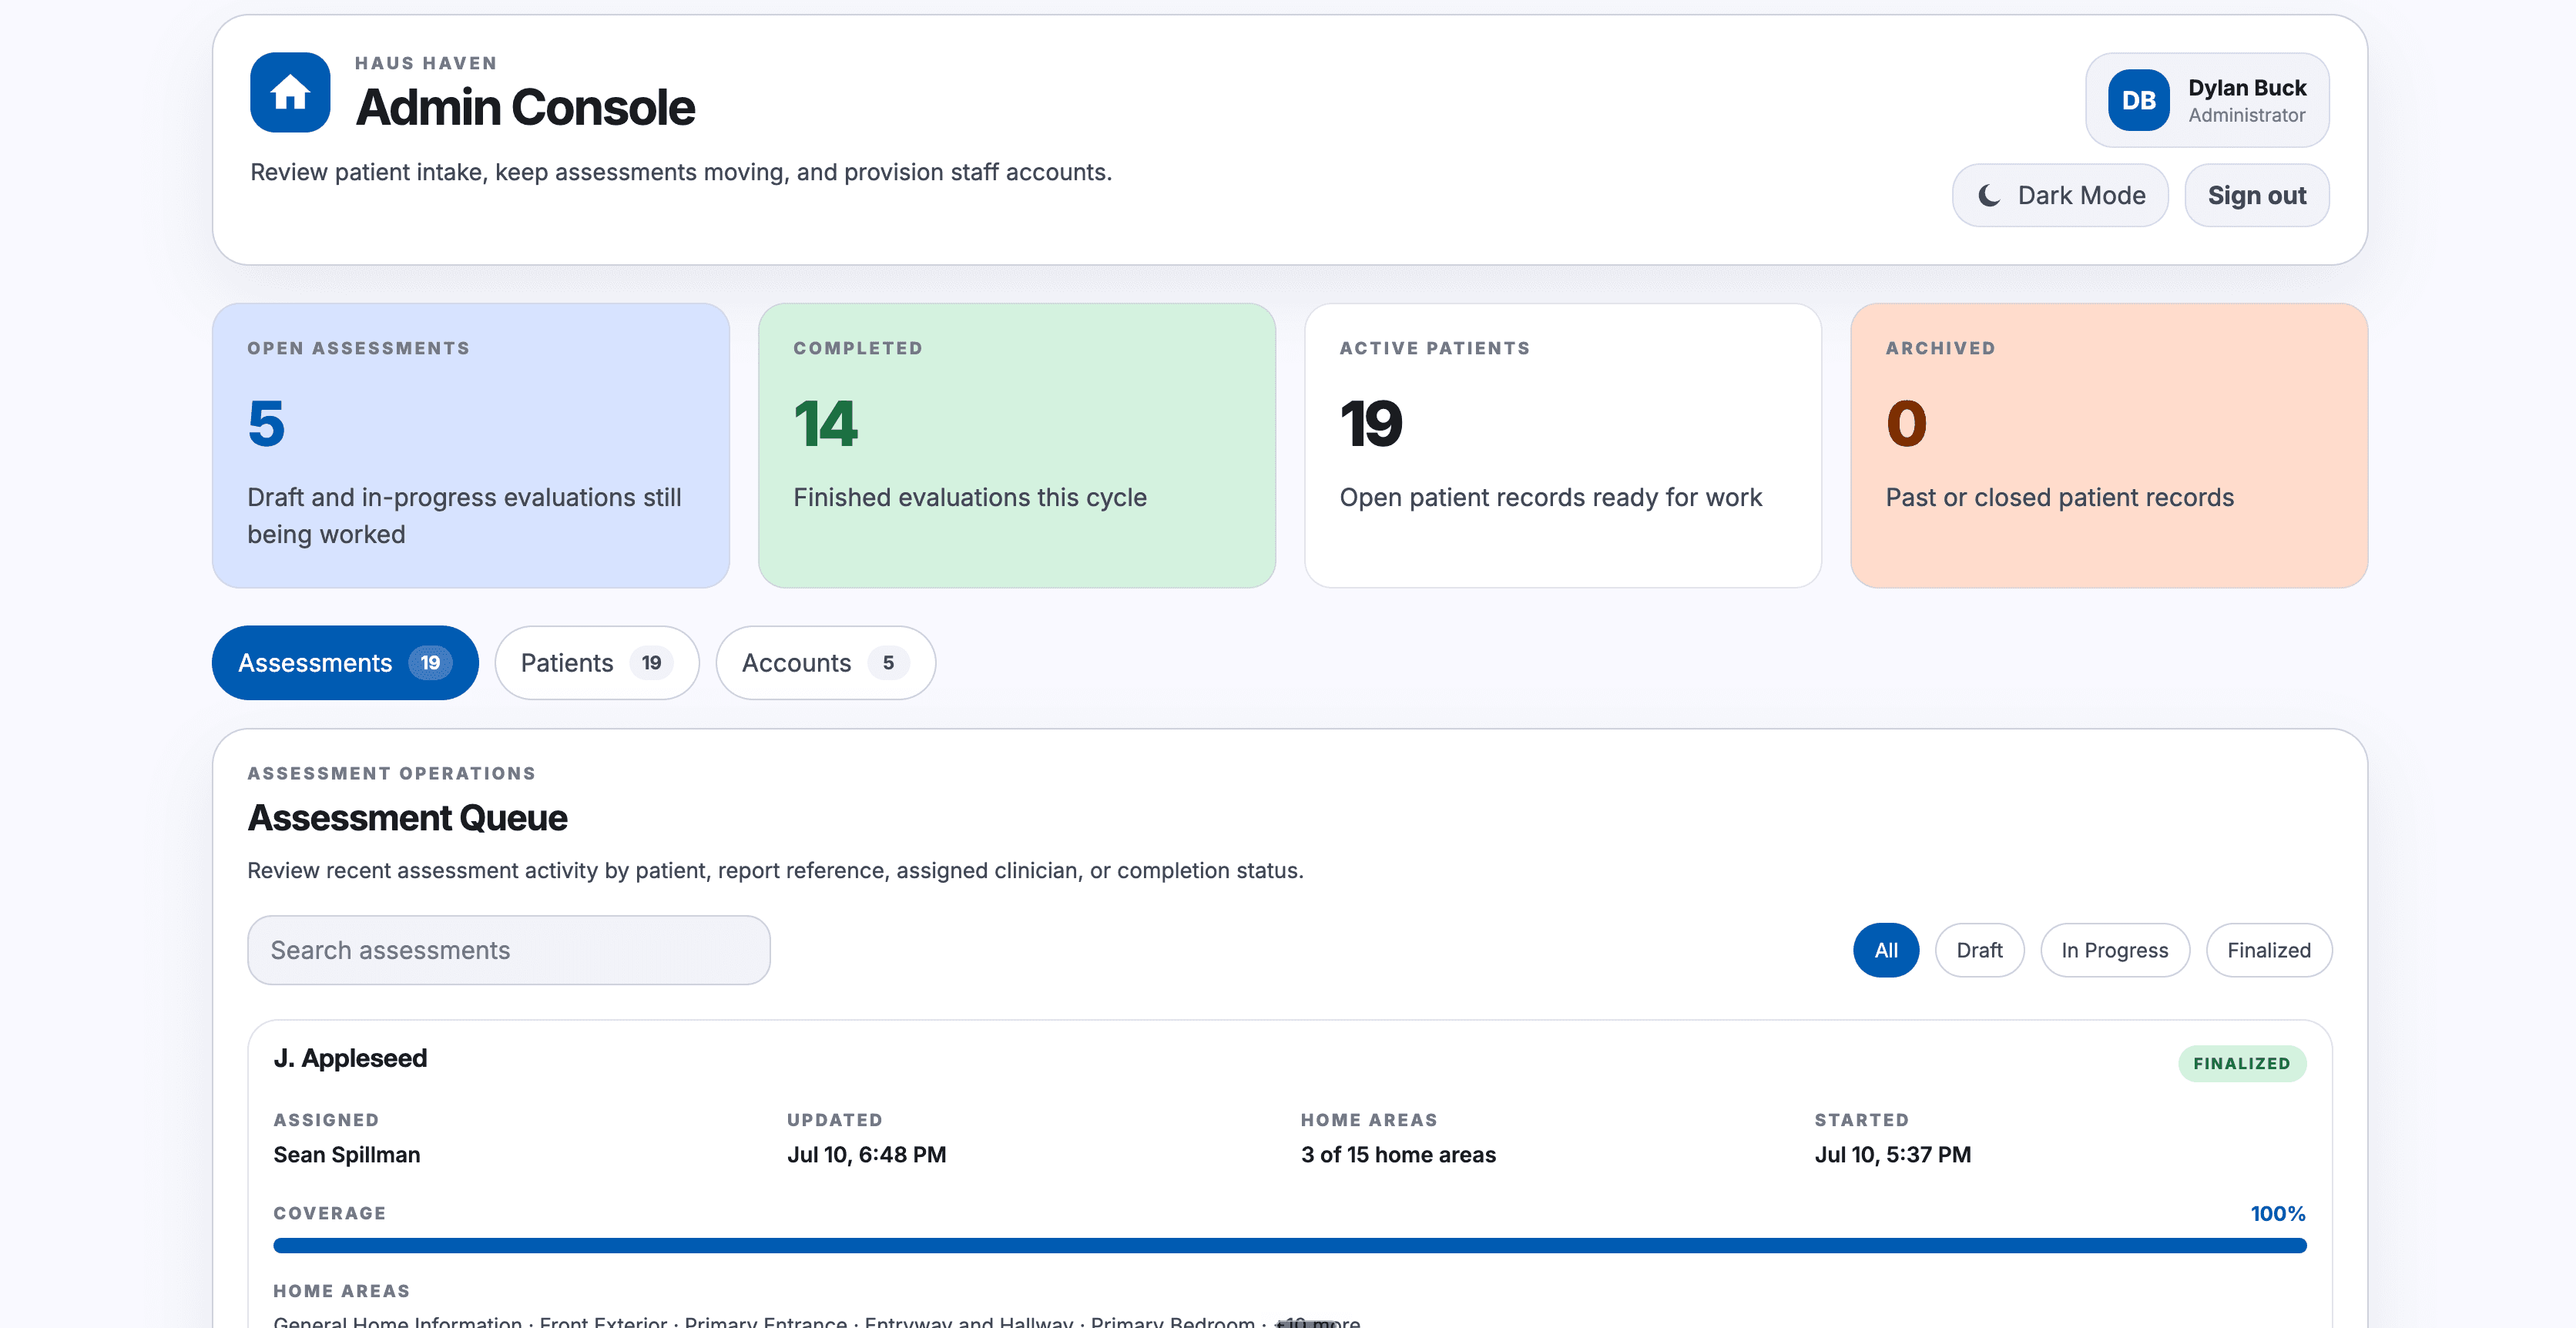Viewport: 2576px width, 1328px height.
Task: Click the J. Appleseed coverage progress bar
Action: 1290,1246
